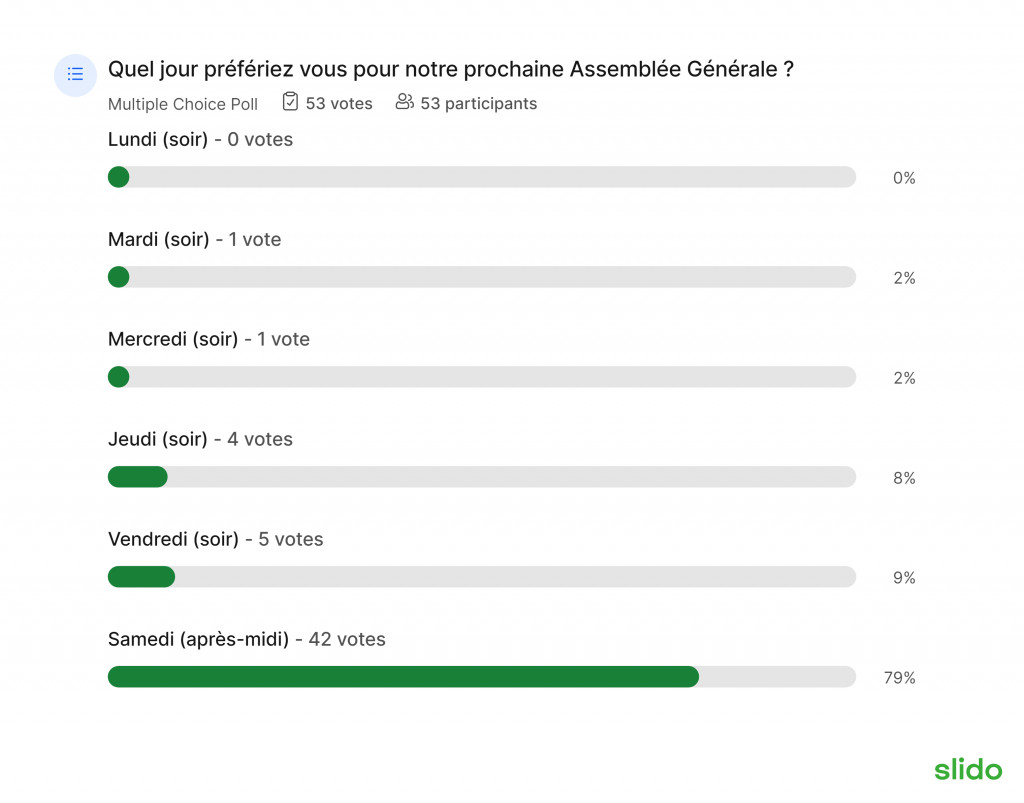Viewport: 1024px width, 803px height.
Task: Click the 0% percentage for Lundi
Action: [x=904, y=178]
